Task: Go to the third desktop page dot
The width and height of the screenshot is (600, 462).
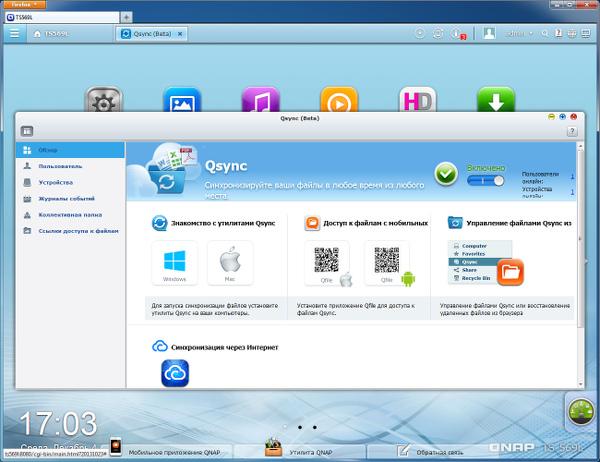Action: pos(315,427)
